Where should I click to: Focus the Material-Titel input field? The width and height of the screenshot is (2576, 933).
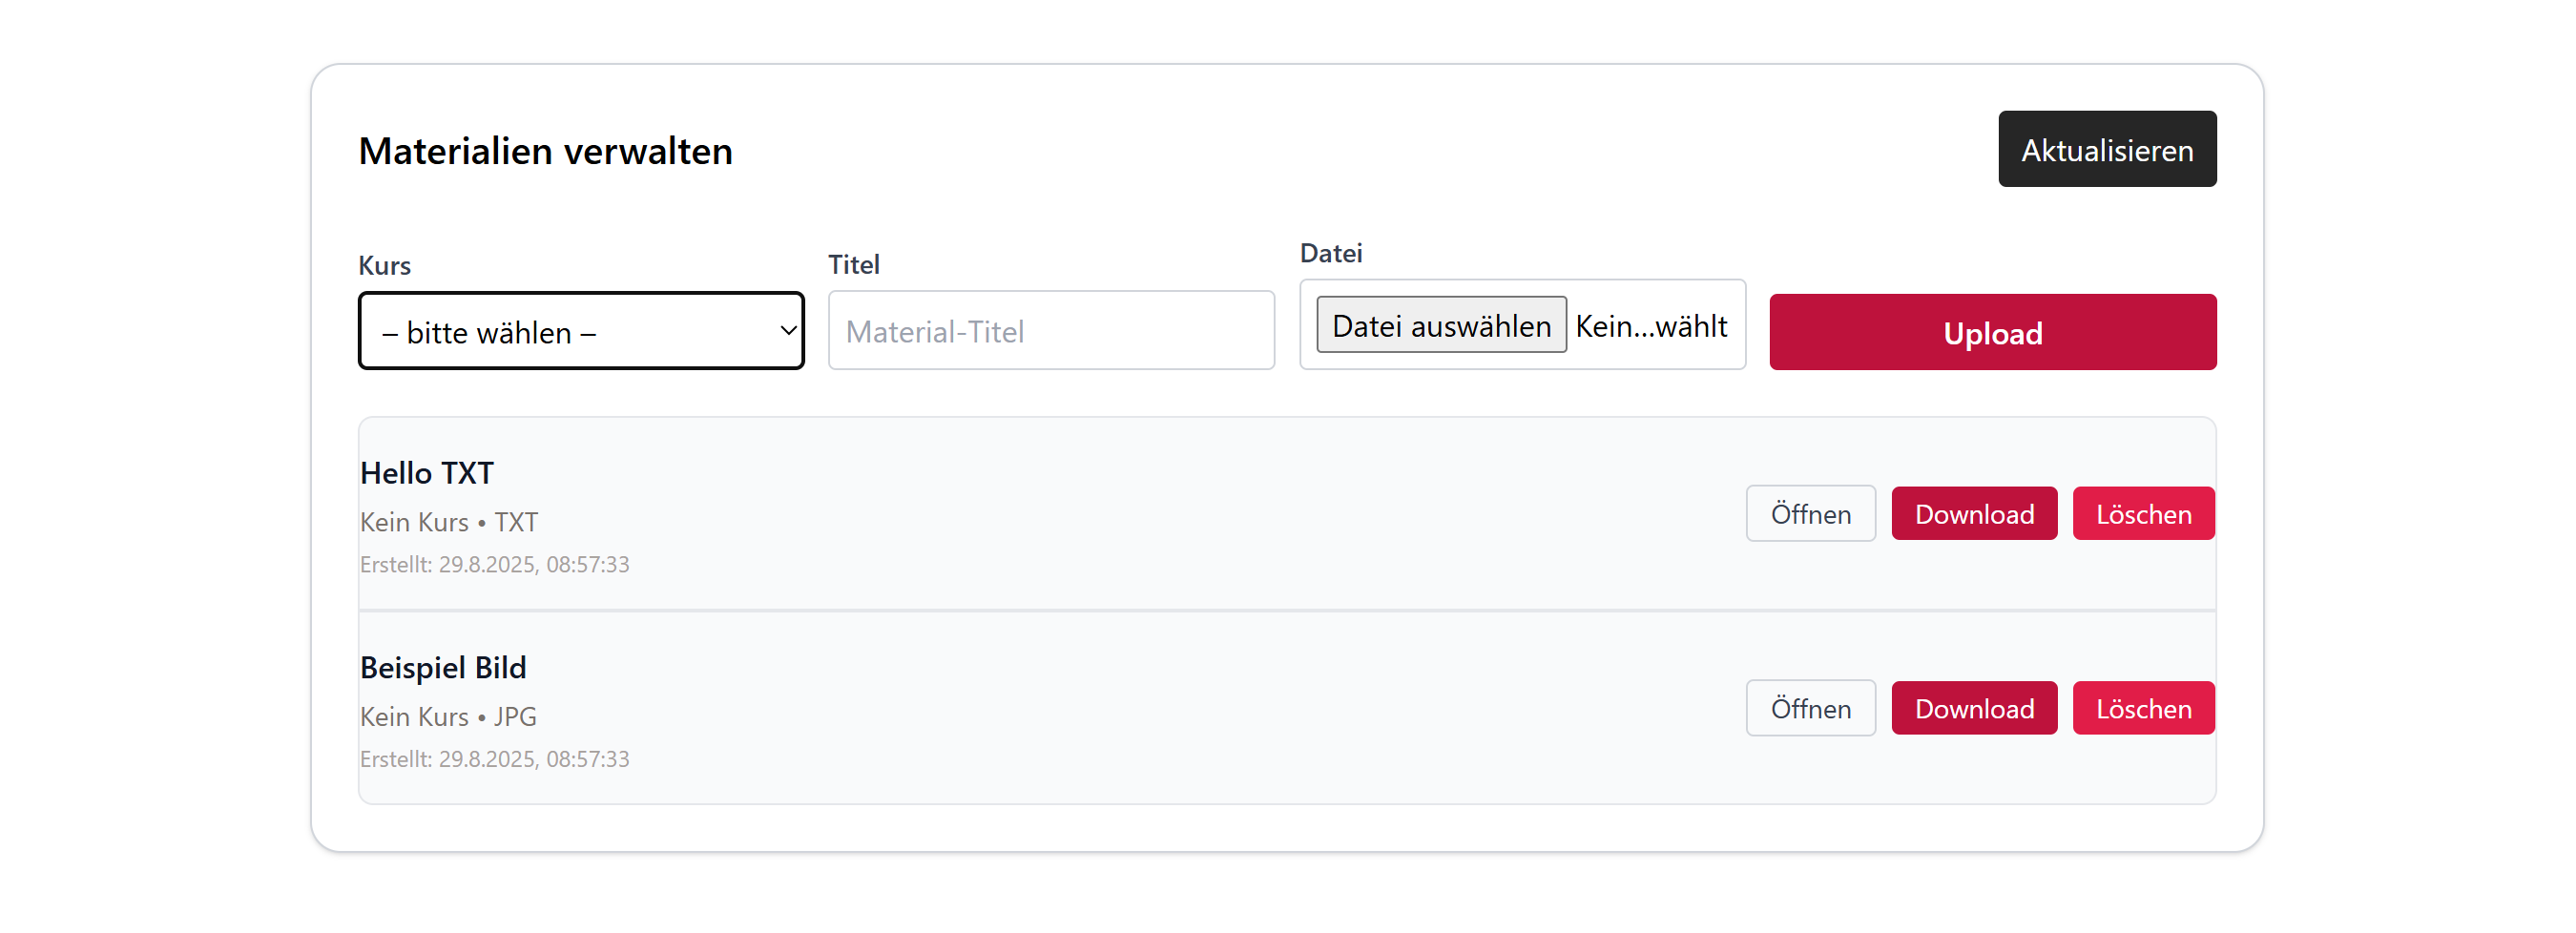point(1050,331)
